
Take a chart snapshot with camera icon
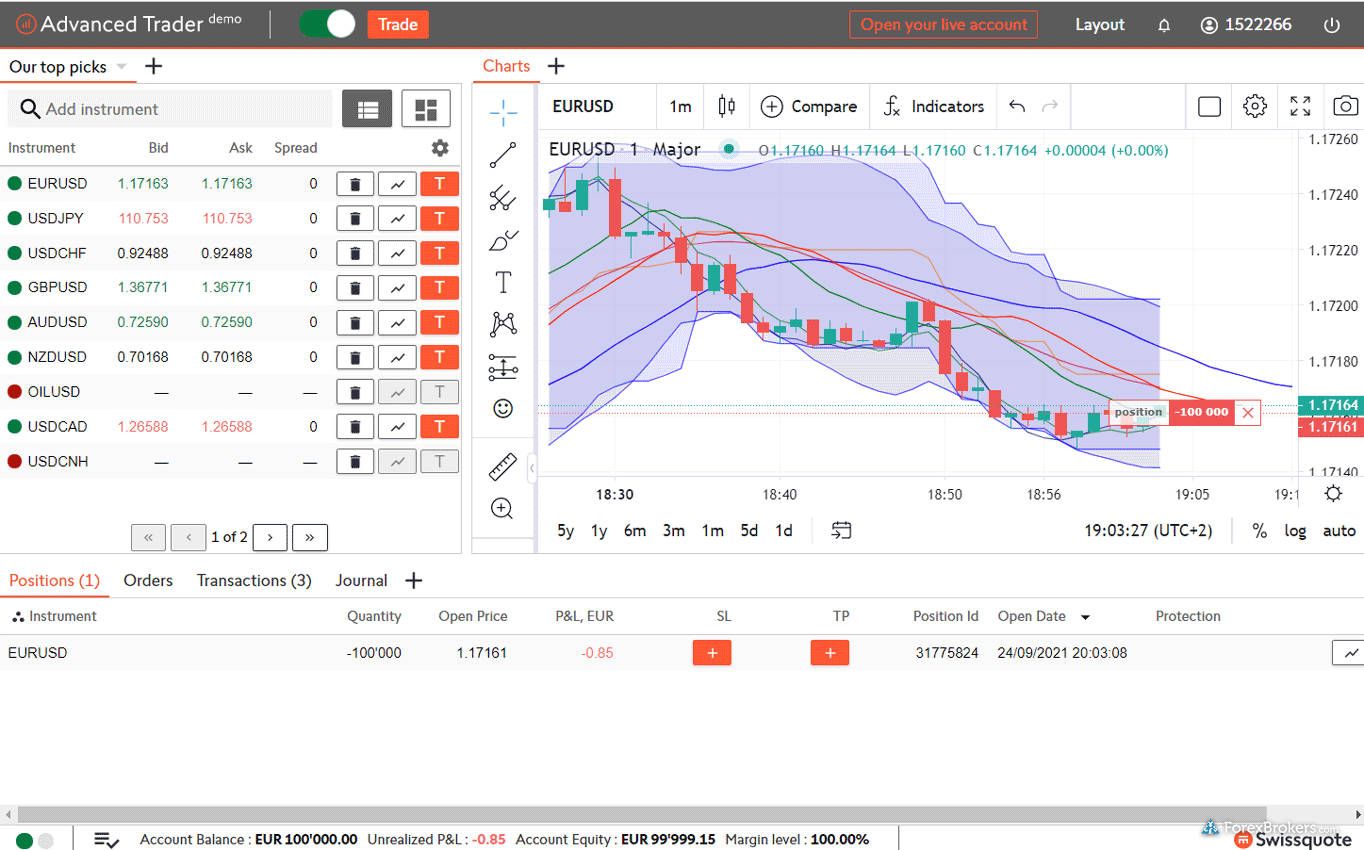pyautogui.click(x=1345, y=106)
